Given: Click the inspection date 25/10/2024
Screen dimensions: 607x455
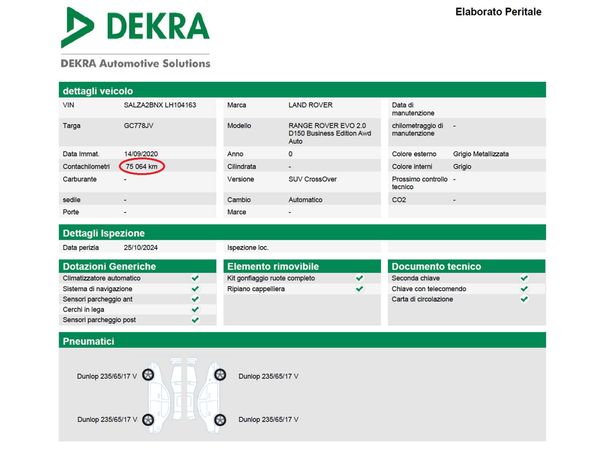Looking at the screenshot, I should [x=141, y=247].
